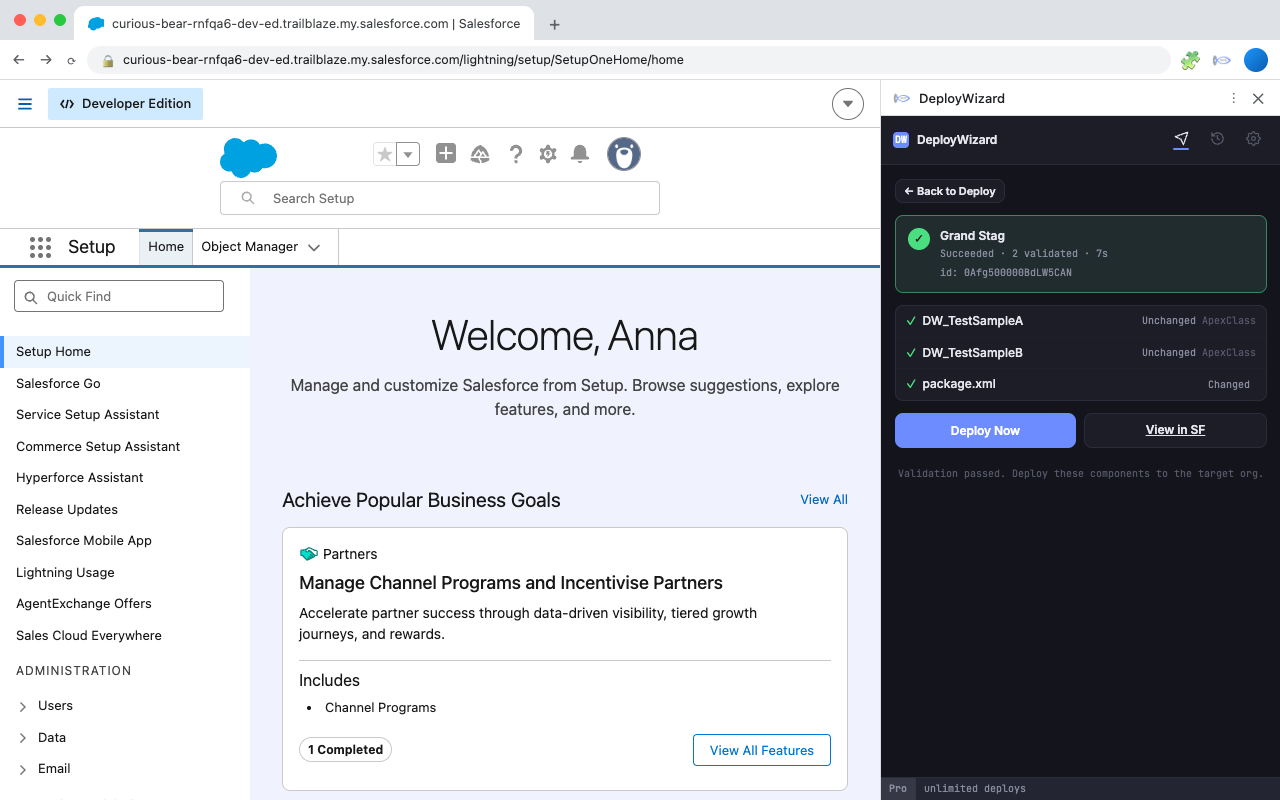Image resolution: width=1280 pixels, height=800 pixels.
Task: Click the Developer Edition badge
Action: [x=125, y=104]
